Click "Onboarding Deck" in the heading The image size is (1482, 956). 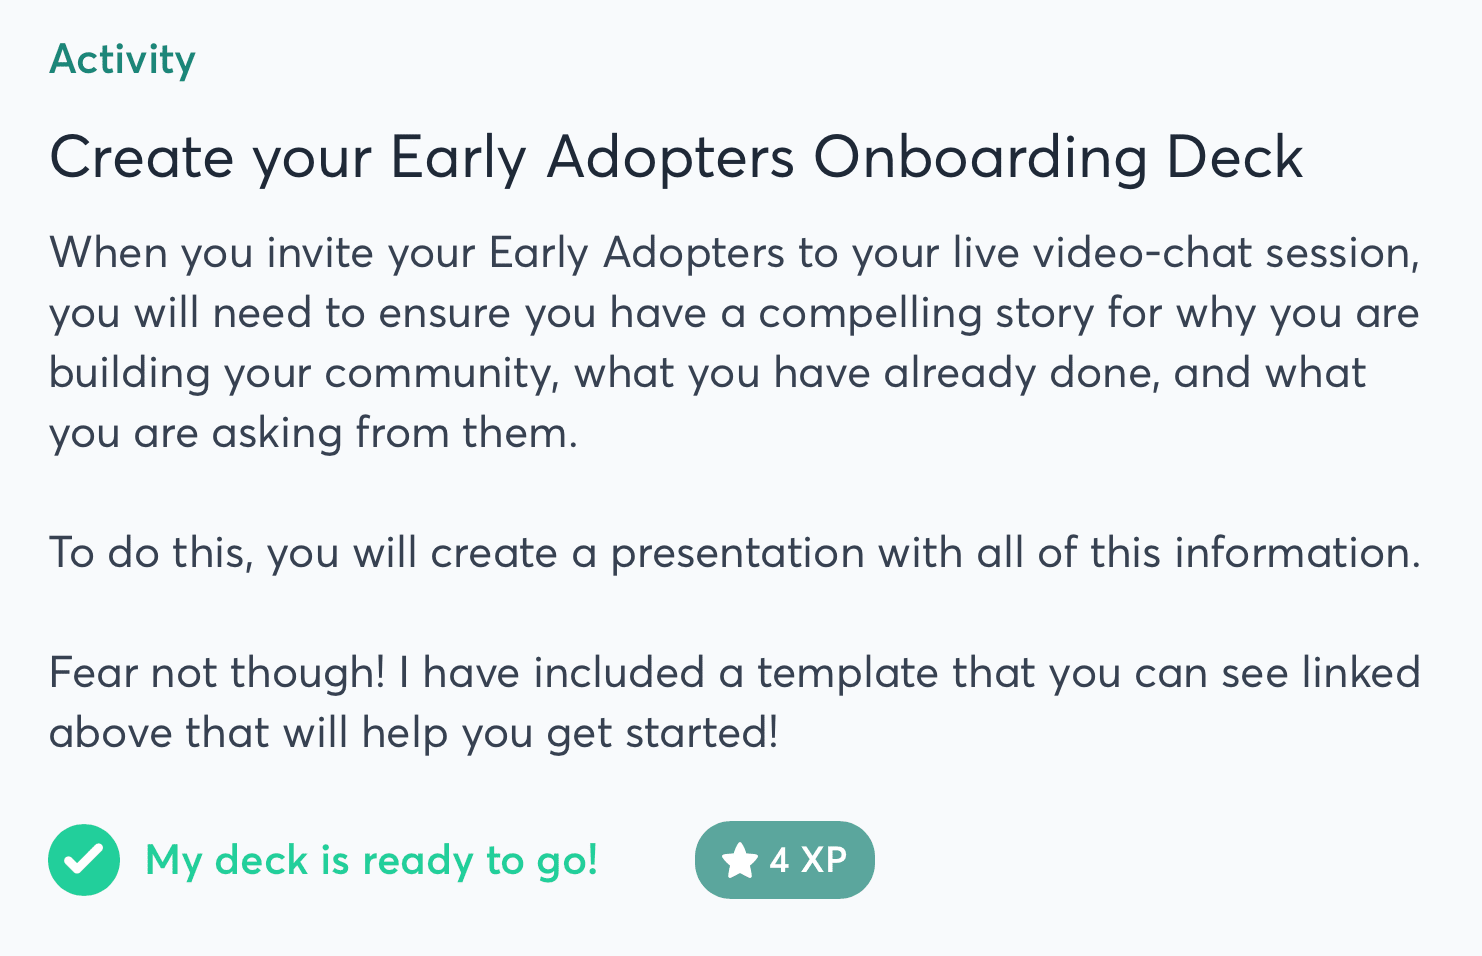click(x=1057, y=158)
